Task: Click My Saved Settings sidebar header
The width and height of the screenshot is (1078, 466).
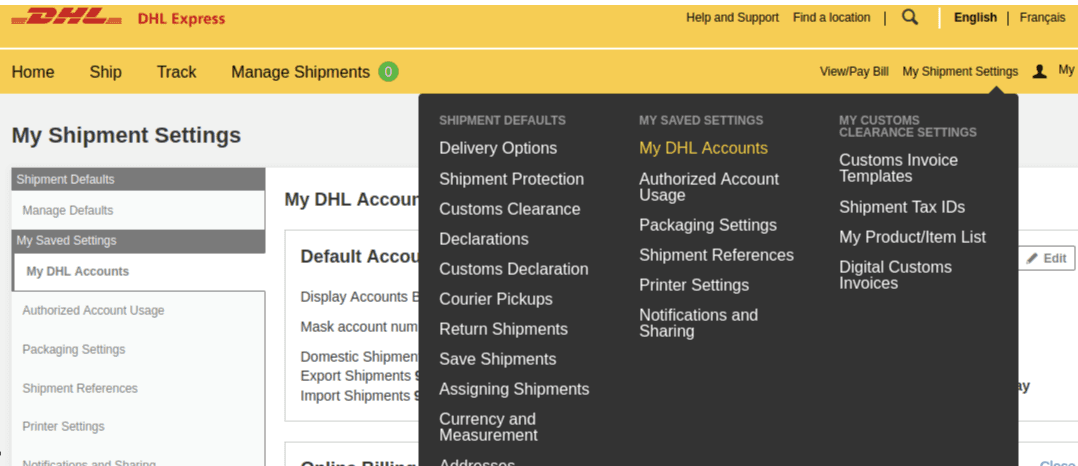Action: click(138, 241)
